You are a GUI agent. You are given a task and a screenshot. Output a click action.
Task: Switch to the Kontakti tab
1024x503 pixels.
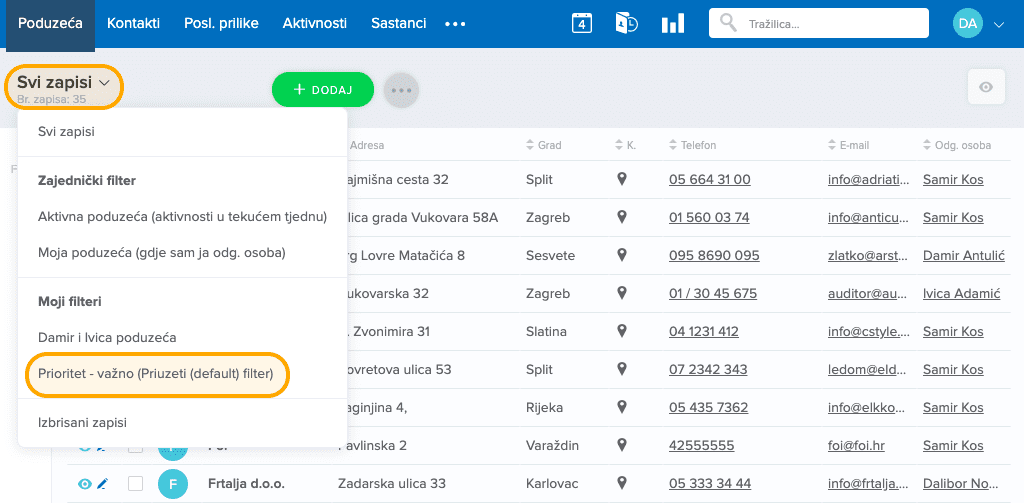click(133, 24)
